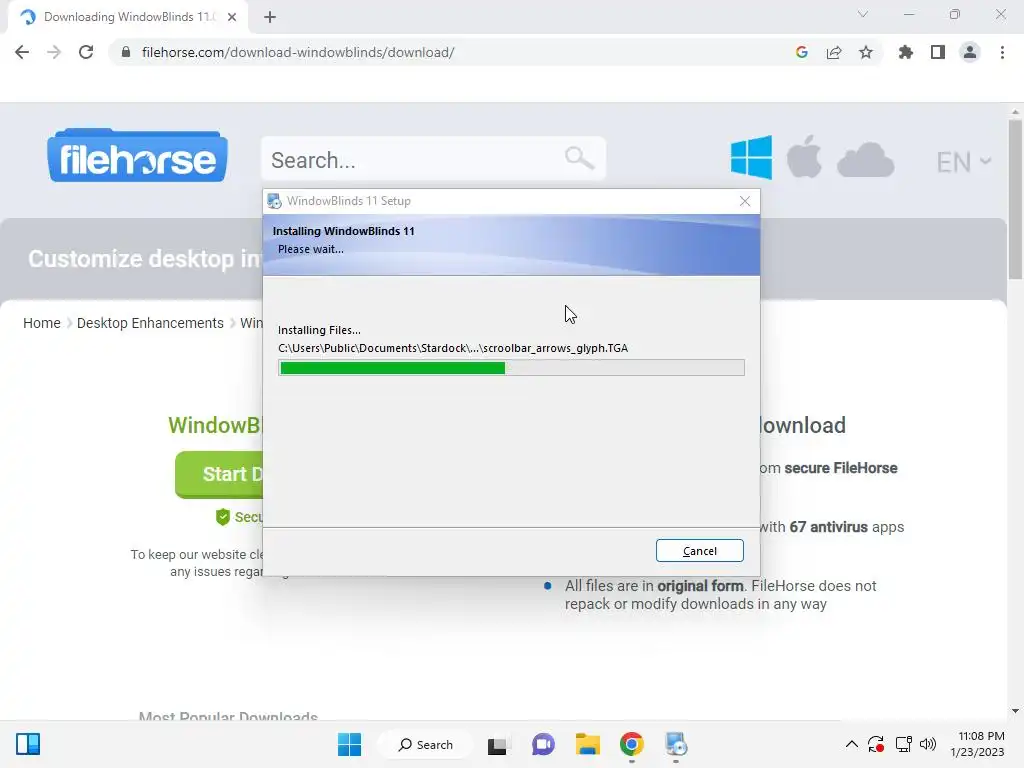Share this page using the share icon

(x=834, y=52)
